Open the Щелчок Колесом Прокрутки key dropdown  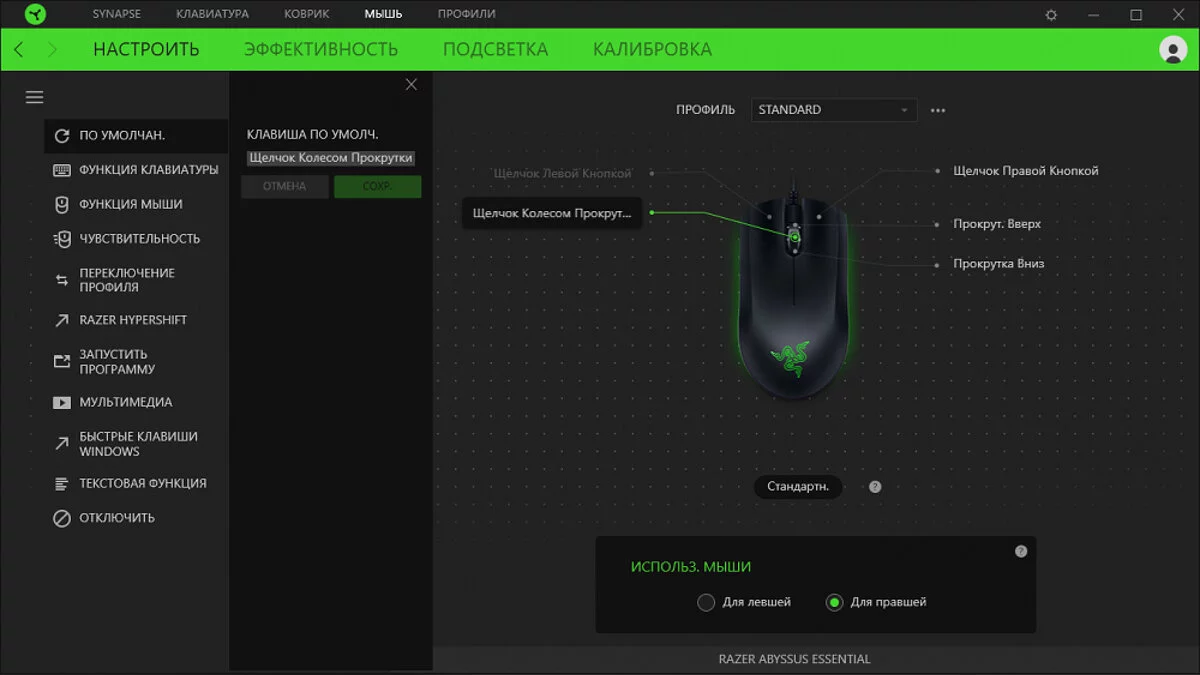(x=330, y=158)
